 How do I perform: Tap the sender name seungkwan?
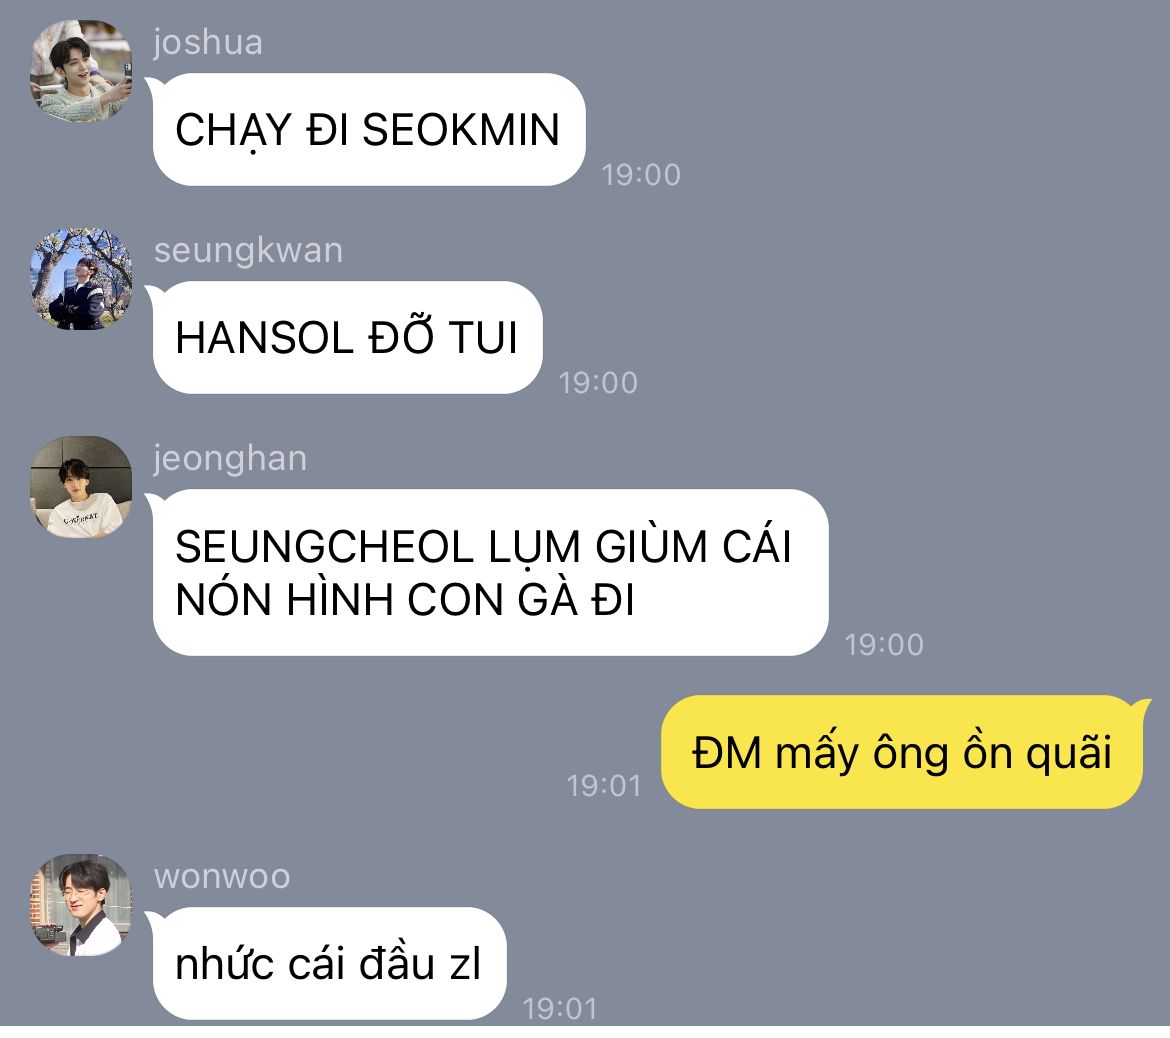(248, 251)
